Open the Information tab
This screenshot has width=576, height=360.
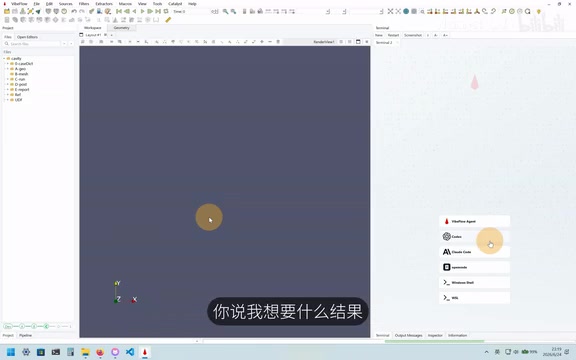pos(457,335)
